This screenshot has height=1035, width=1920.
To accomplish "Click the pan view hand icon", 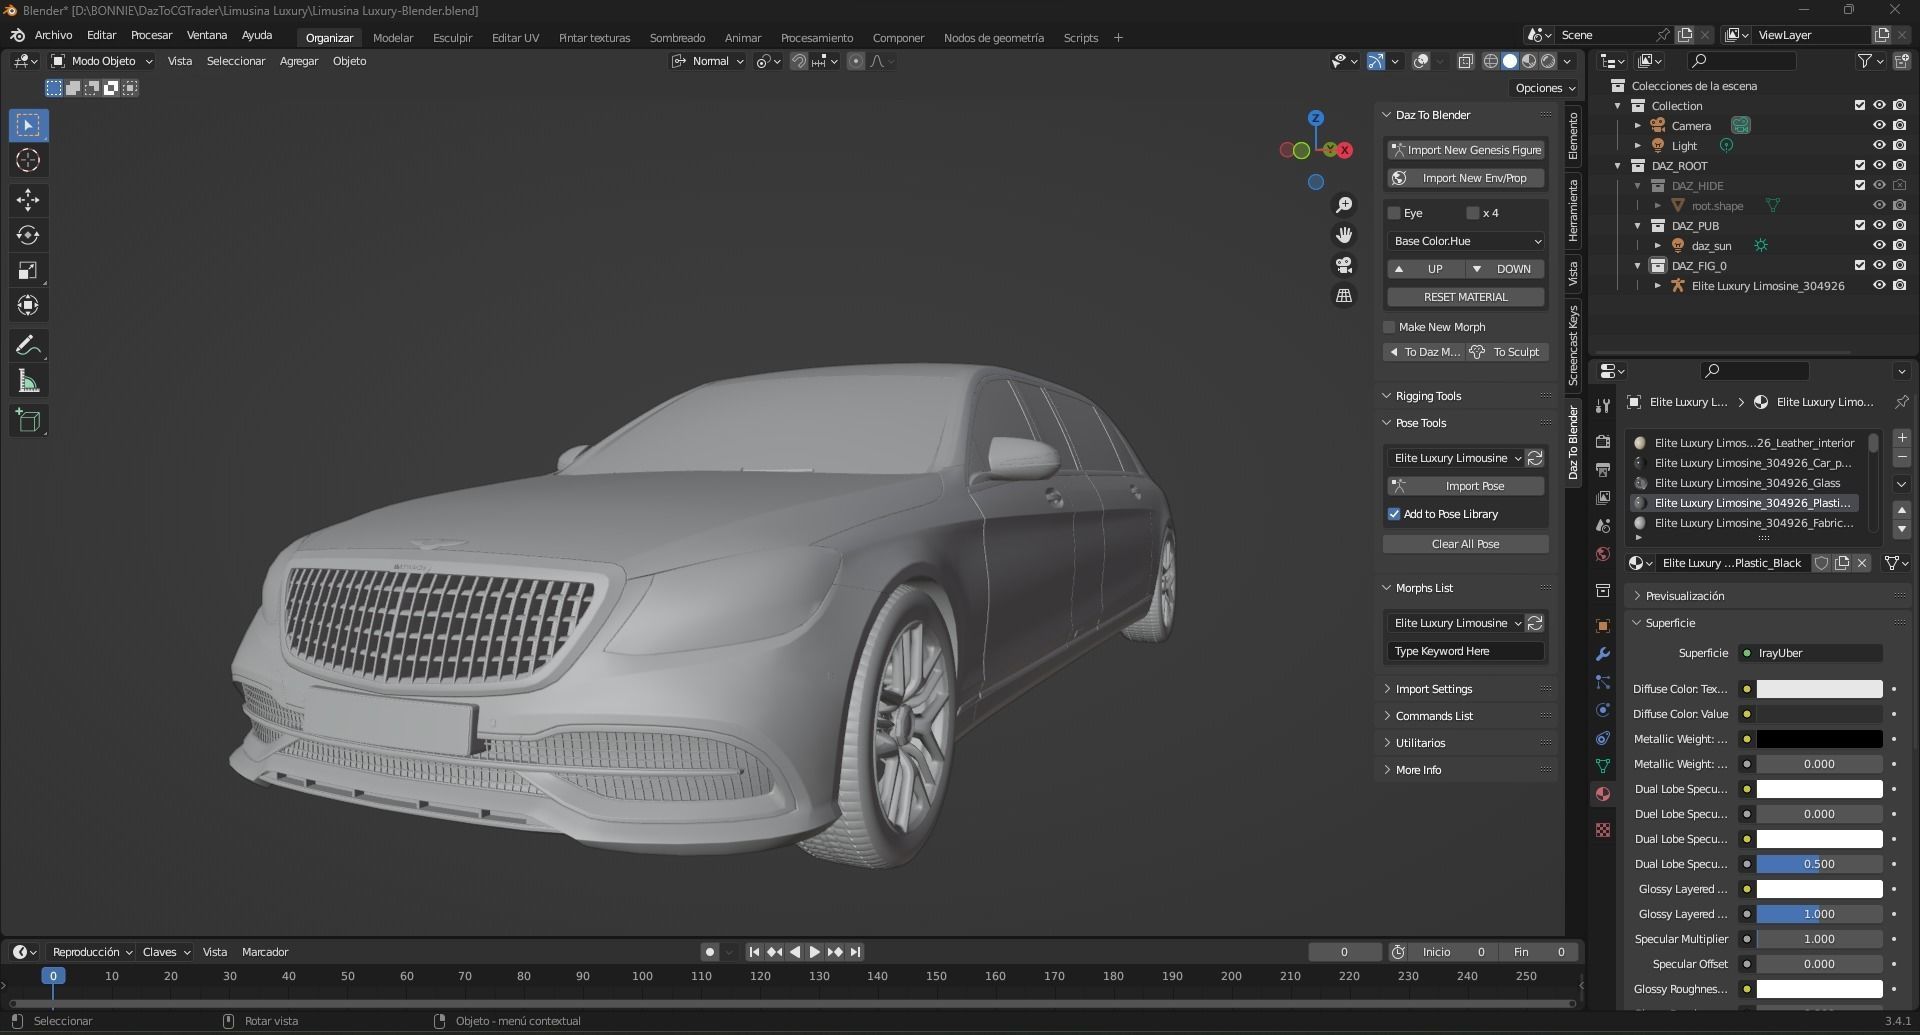I will (1344, 235).
